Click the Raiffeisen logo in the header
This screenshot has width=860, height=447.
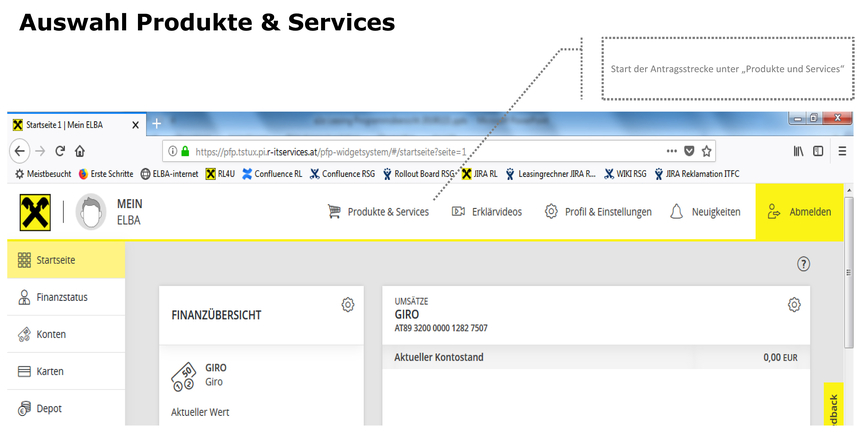[x=36, y=213]
